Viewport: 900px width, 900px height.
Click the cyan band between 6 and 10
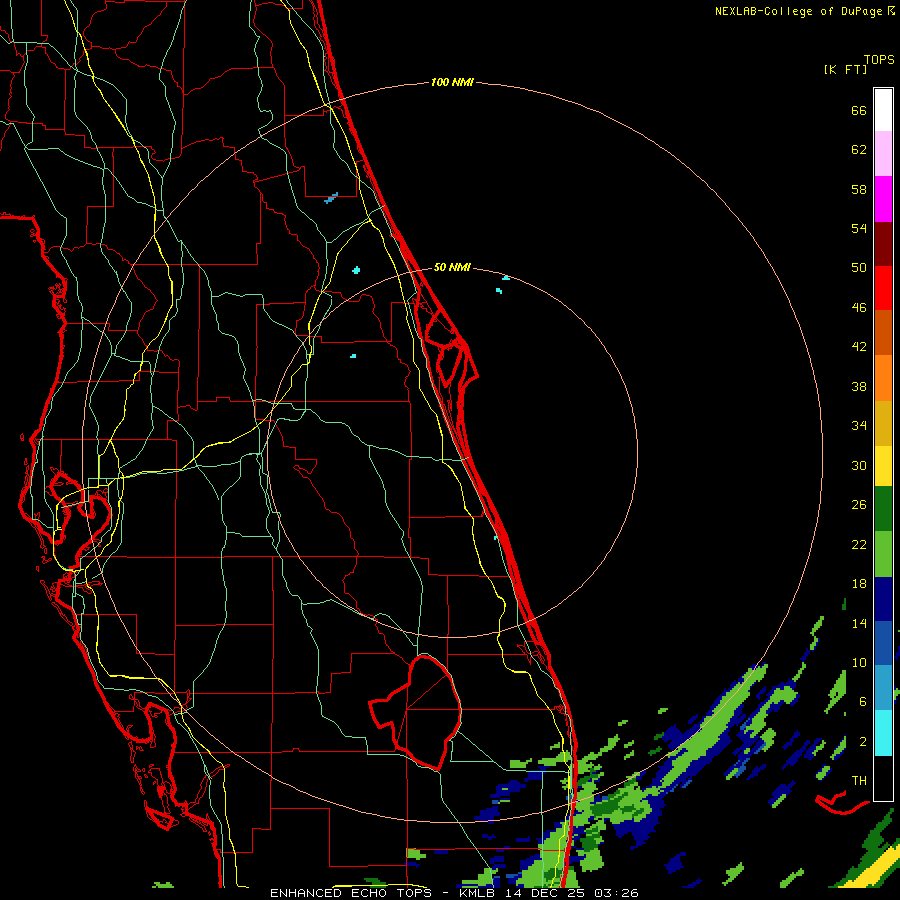tap(883, 733)
